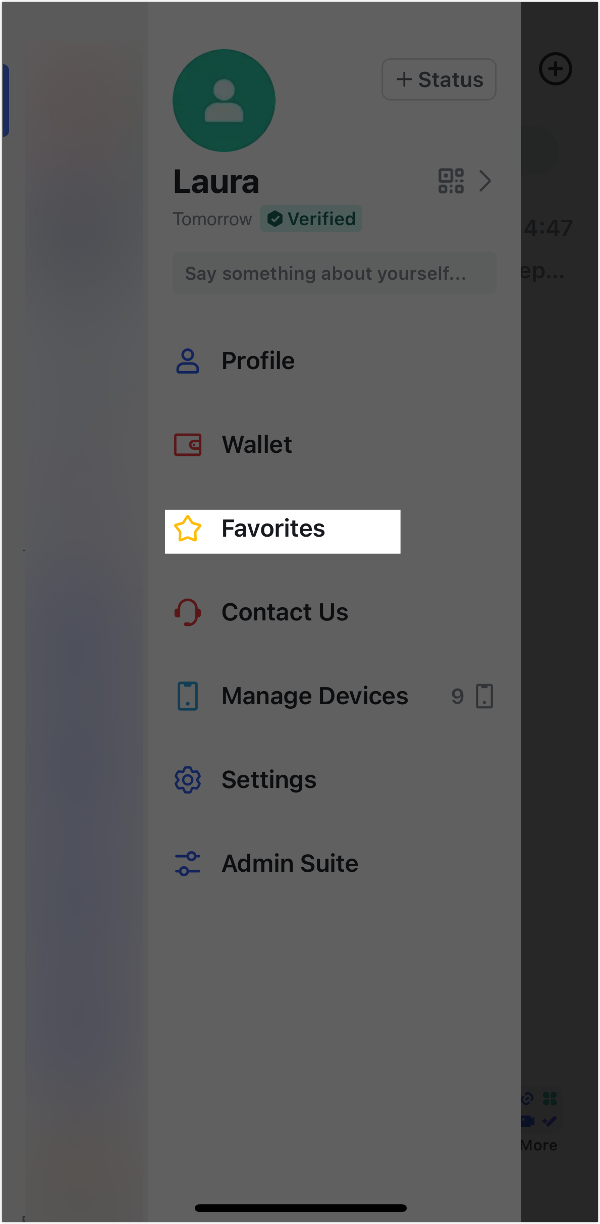This screenshot has height=1224, width=600.
Task: Open Manage Devices showing 9 devices
Action: coord(314,695)
